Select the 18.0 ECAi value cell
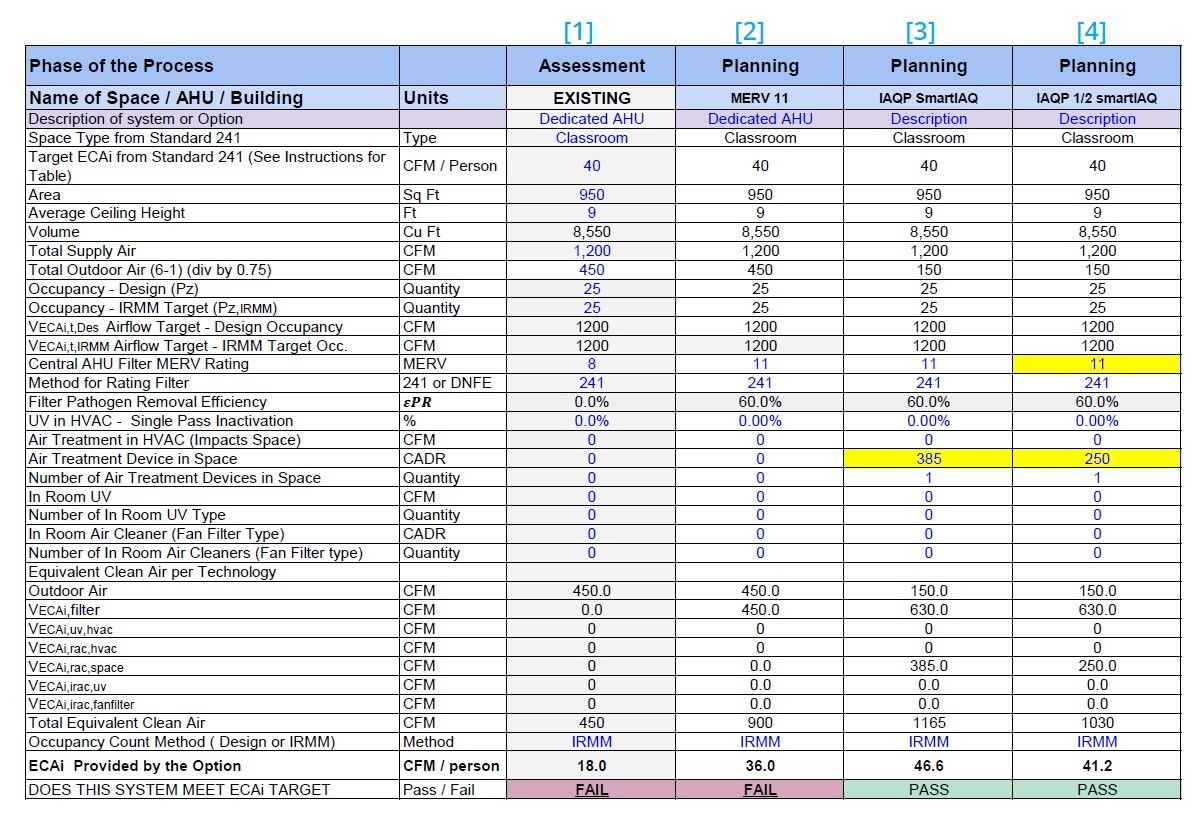This screenshot has height=814, width=1204. point(592,766)
